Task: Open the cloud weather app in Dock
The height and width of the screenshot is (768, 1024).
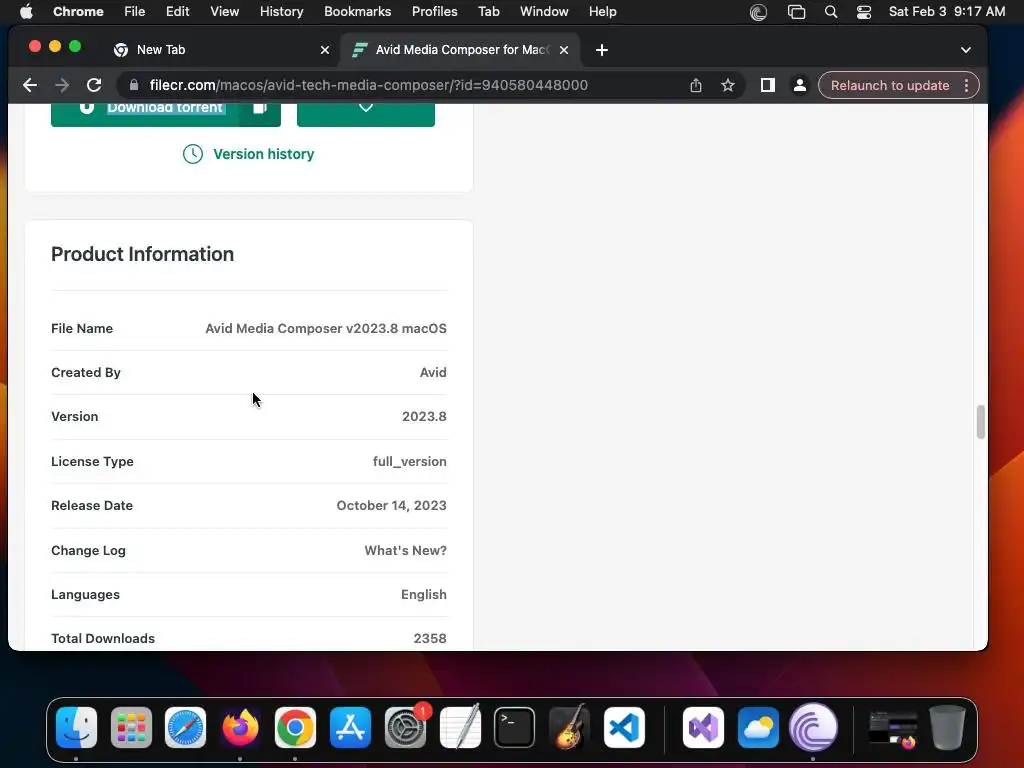Action: pos(758,728)
